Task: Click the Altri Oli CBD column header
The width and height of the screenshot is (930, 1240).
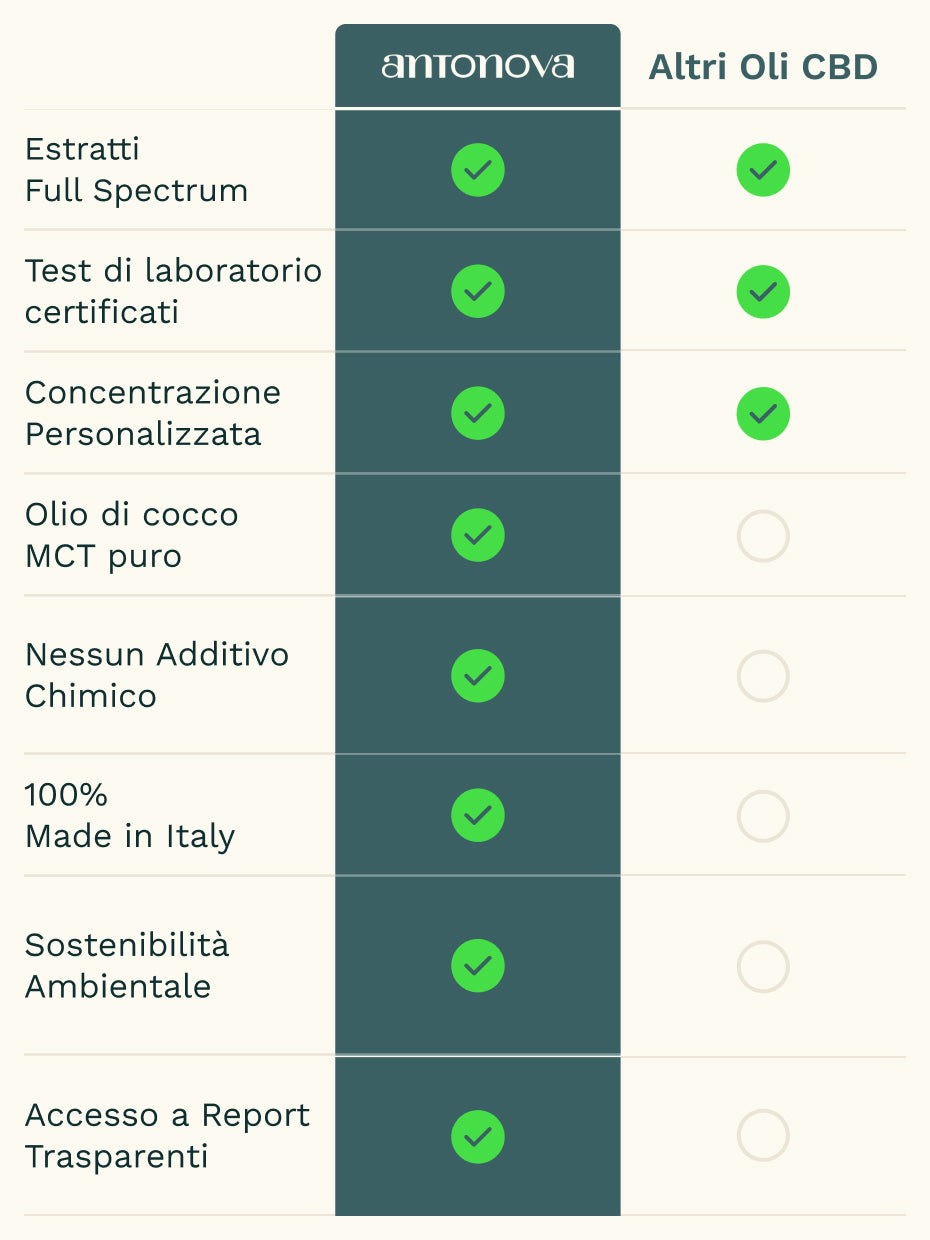Action: tap(763, 67)
